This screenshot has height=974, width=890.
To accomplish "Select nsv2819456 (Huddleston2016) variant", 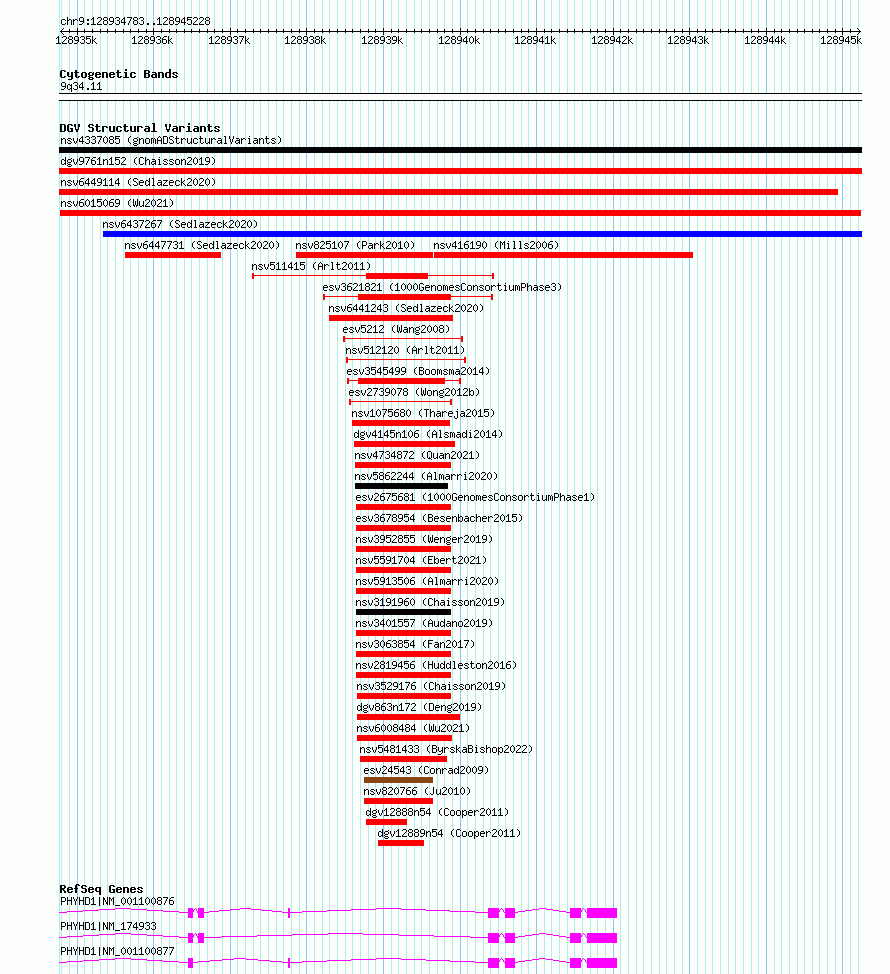I will point(435,666).
